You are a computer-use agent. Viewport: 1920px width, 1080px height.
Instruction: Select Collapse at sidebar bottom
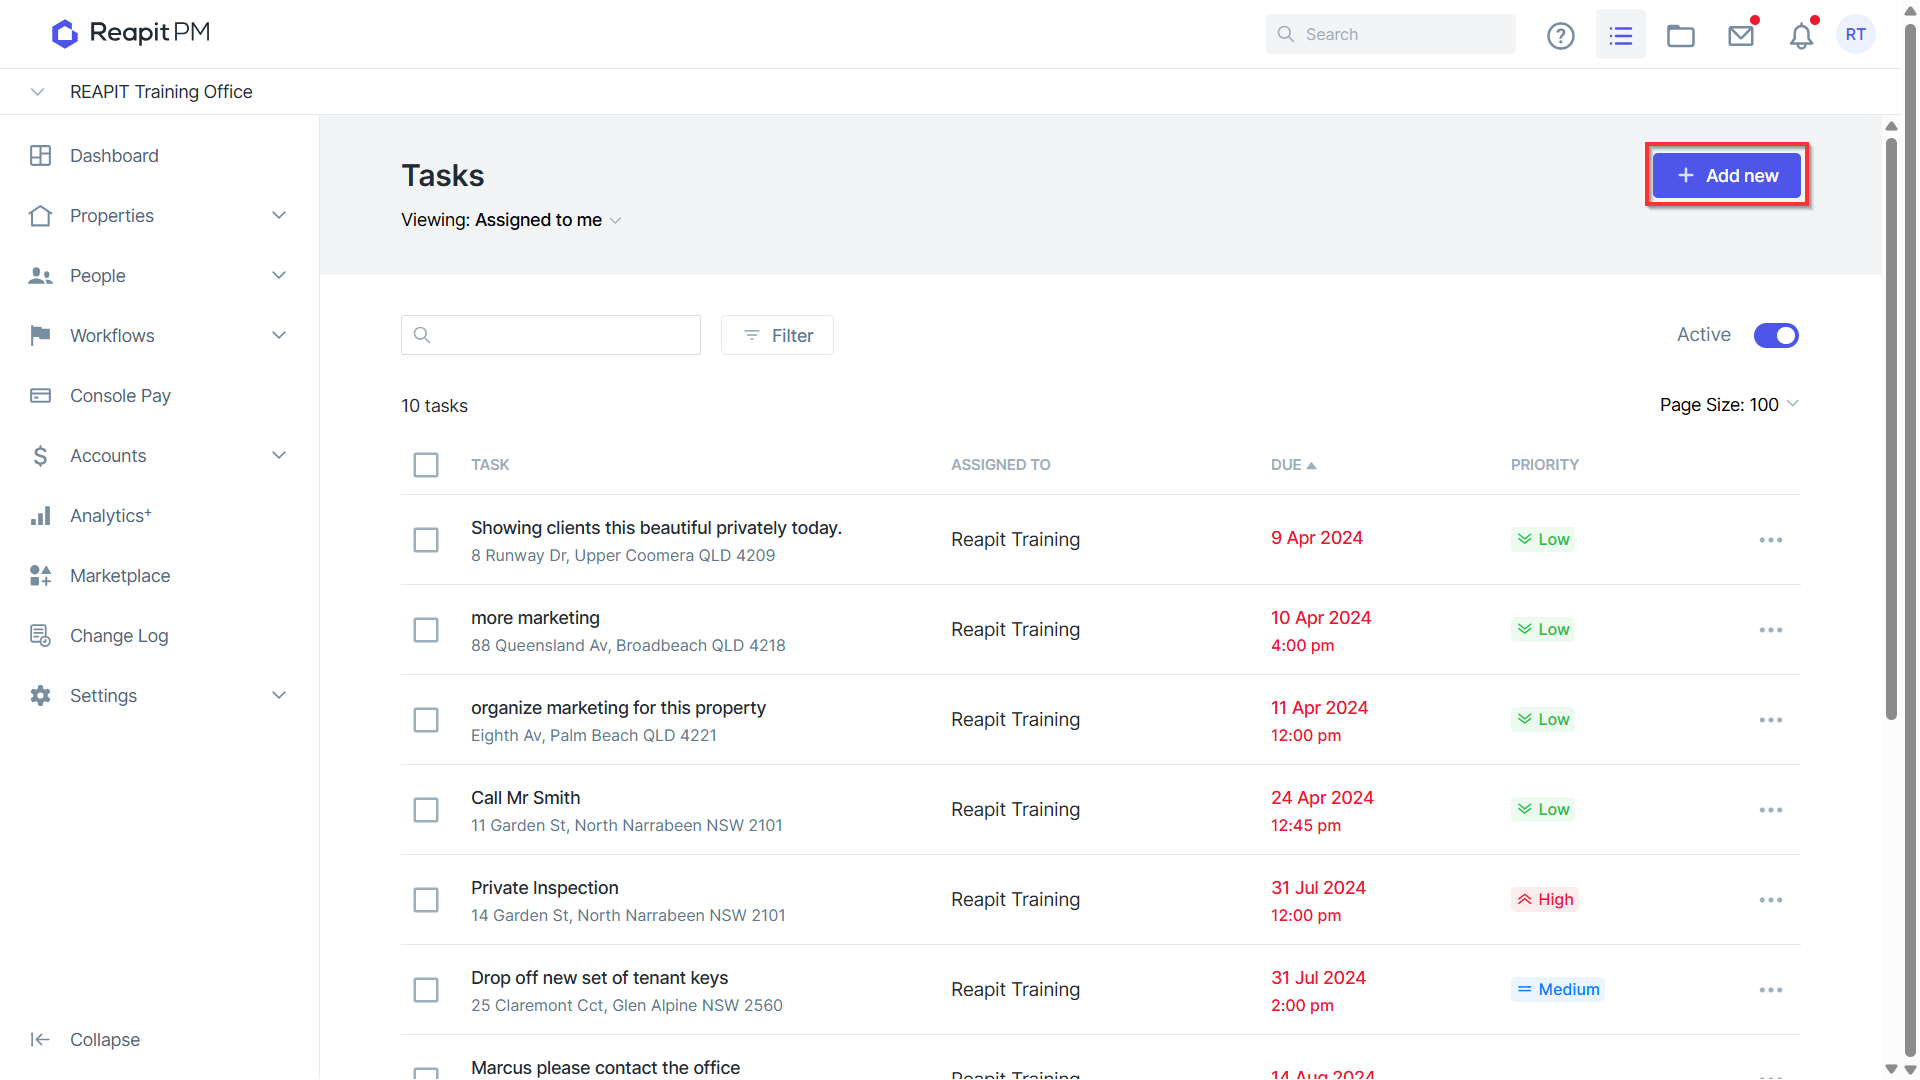(x=105, y=1040)
